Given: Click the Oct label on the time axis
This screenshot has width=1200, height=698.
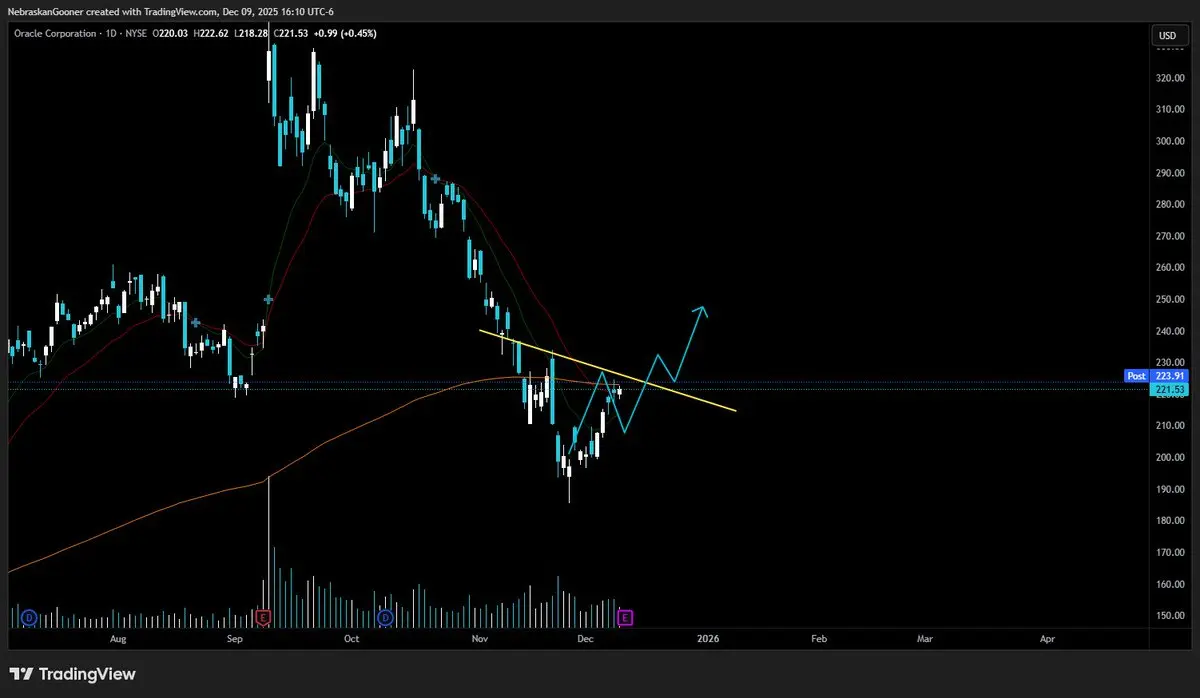Looking at the screenshot, I should point(351,637).
